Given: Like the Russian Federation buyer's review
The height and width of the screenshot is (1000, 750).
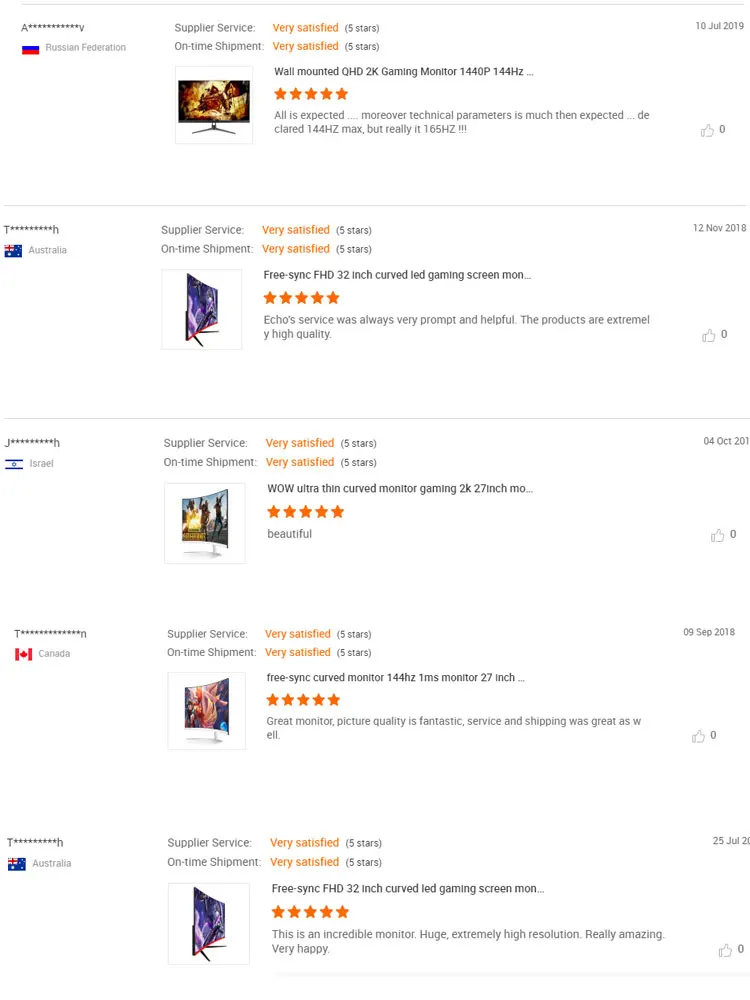Looking at the screenshot, I should [x=708, y=130].
